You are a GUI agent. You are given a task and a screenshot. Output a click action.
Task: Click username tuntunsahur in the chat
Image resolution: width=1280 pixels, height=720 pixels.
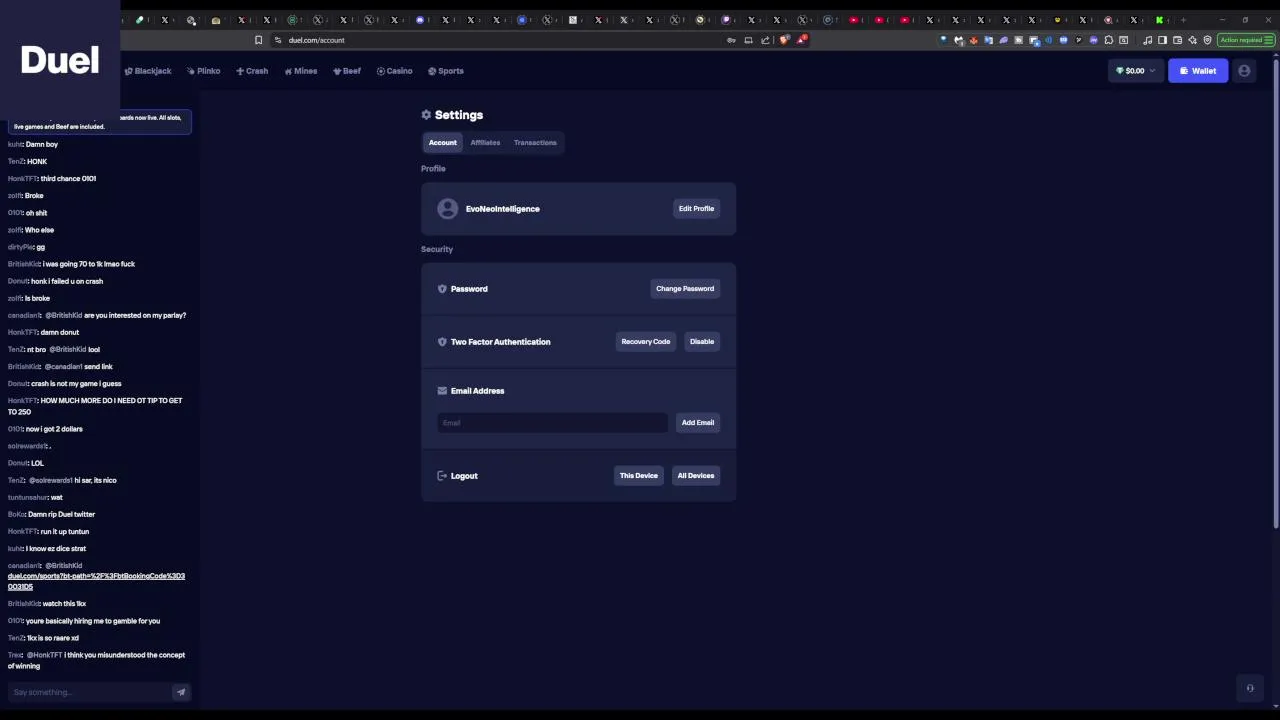pyautogui.click(x=27, y=497)
